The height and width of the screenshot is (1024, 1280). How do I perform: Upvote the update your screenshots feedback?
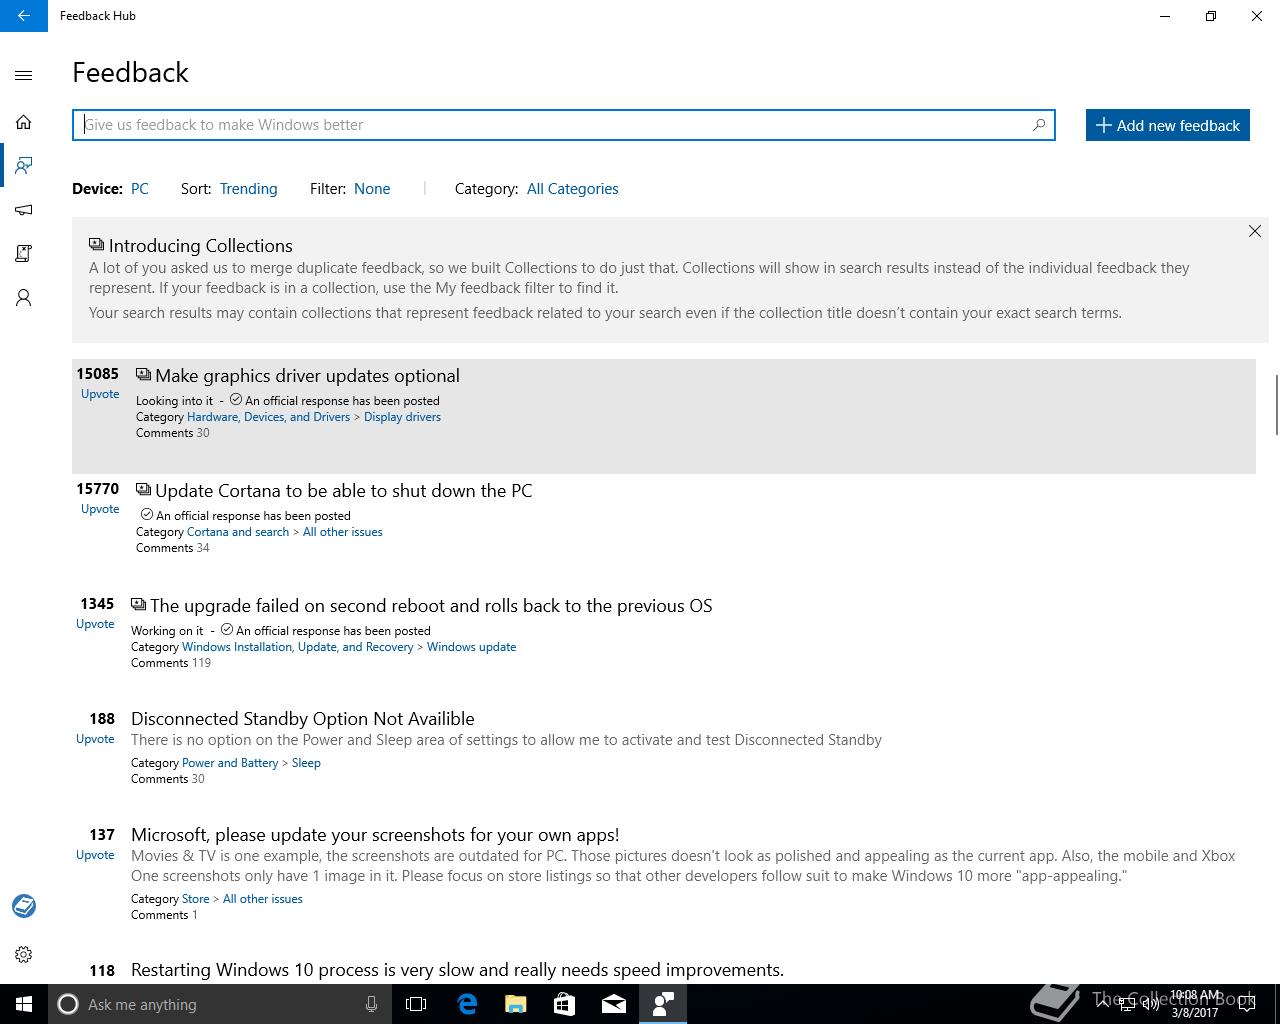[95, 855]
